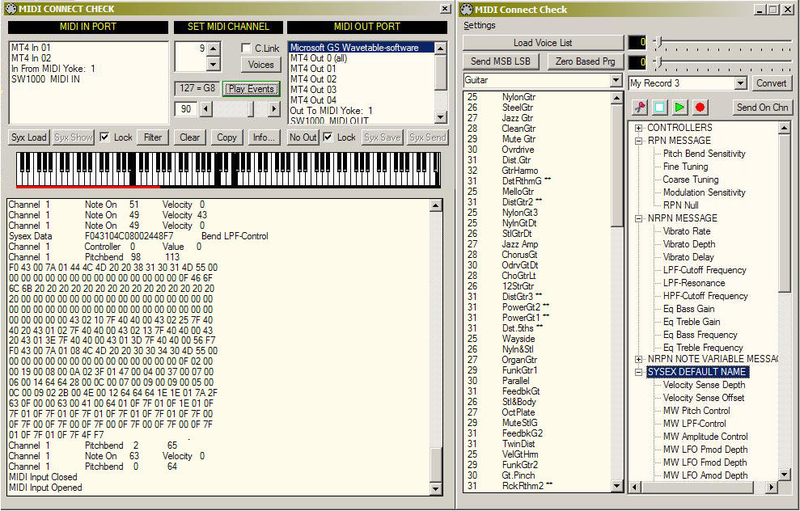Click the Info... button
The image size is (800, 511).
tap(264, 137)
